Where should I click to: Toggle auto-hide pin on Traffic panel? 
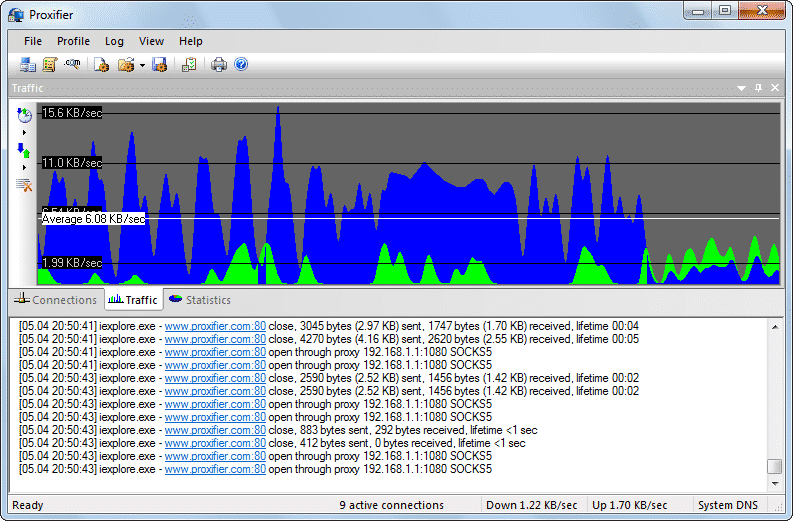point(758,88)
